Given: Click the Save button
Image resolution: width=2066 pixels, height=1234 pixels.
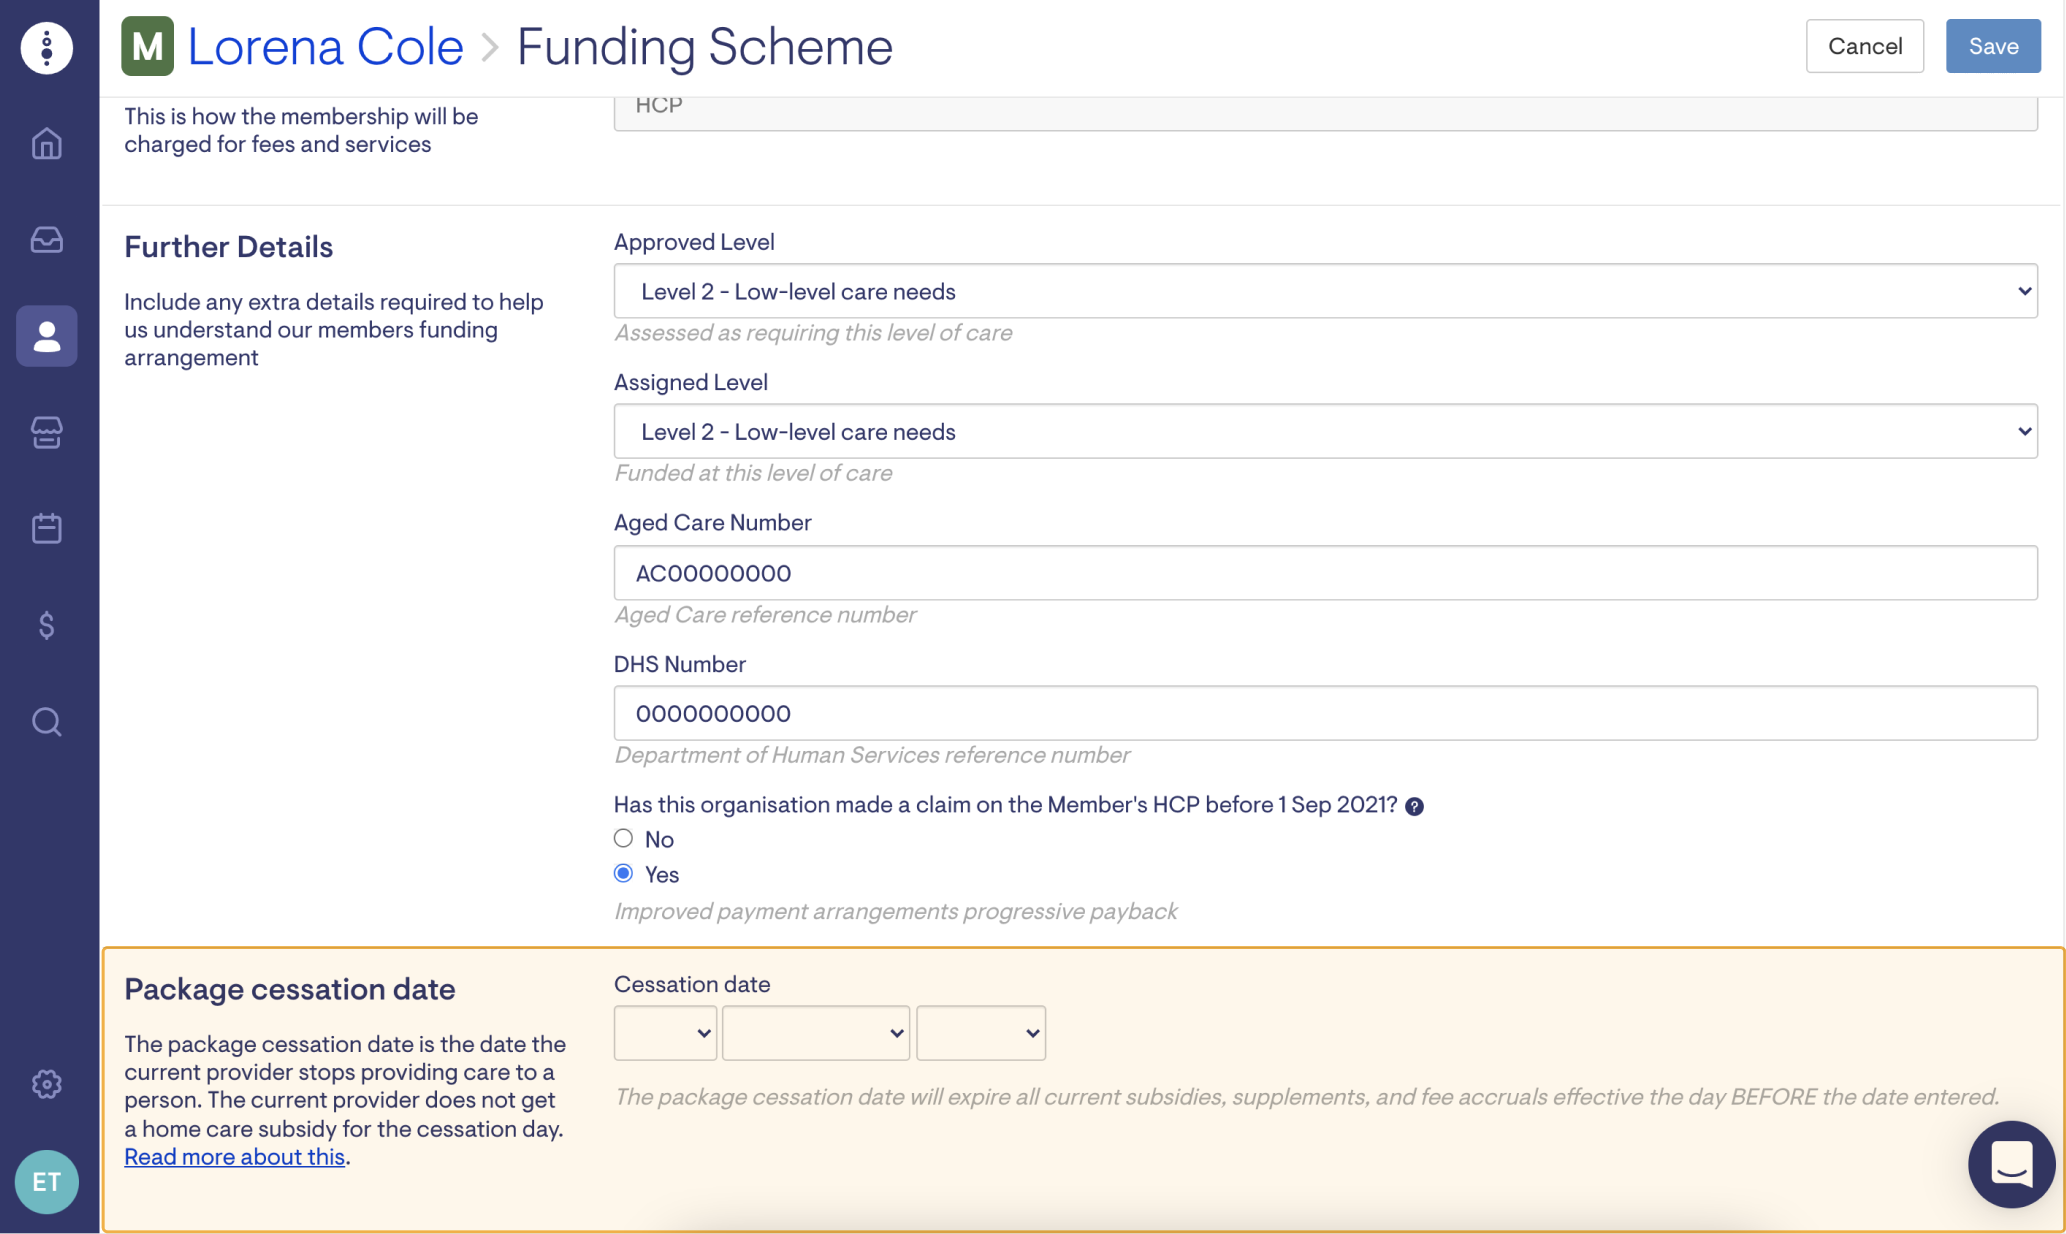Looking at the screenshot, I should click(x=1992, y=46).
